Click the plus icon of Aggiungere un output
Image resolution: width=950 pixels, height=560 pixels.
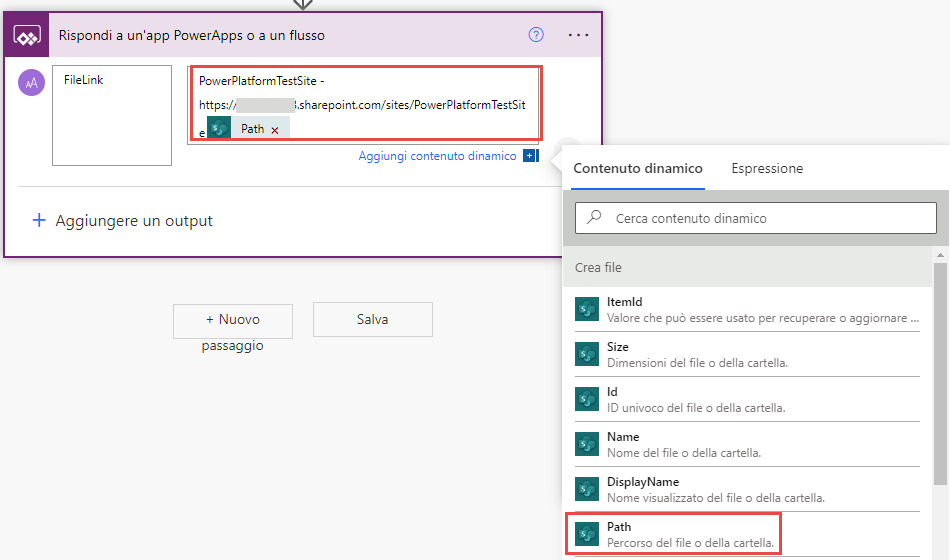(39, 220)
